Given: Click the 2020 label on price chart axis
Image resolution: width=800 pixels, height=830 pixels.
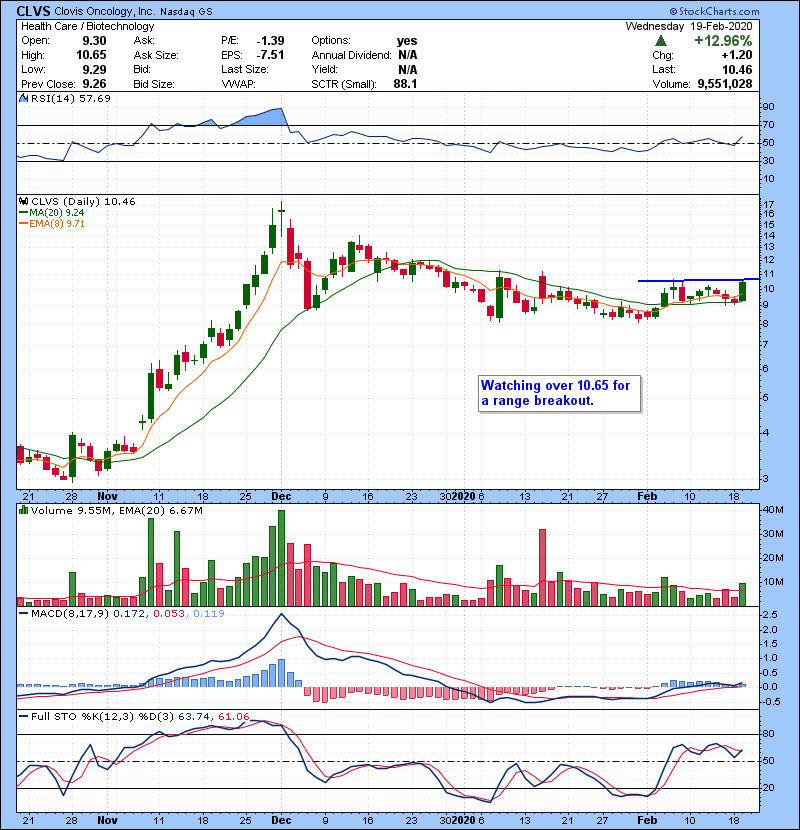Looking at the screenshot, I should pos(463,497).
